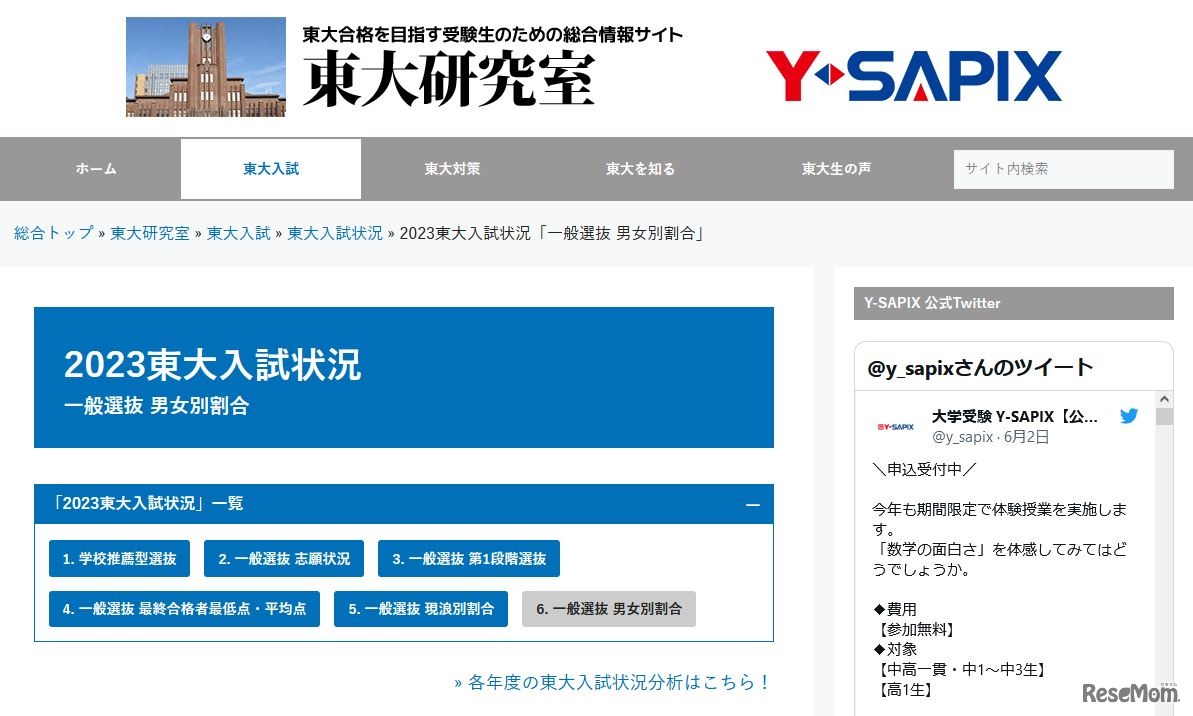Click the 一般選抜 志願状況 button
The image size is (1193, 716).
284,559
